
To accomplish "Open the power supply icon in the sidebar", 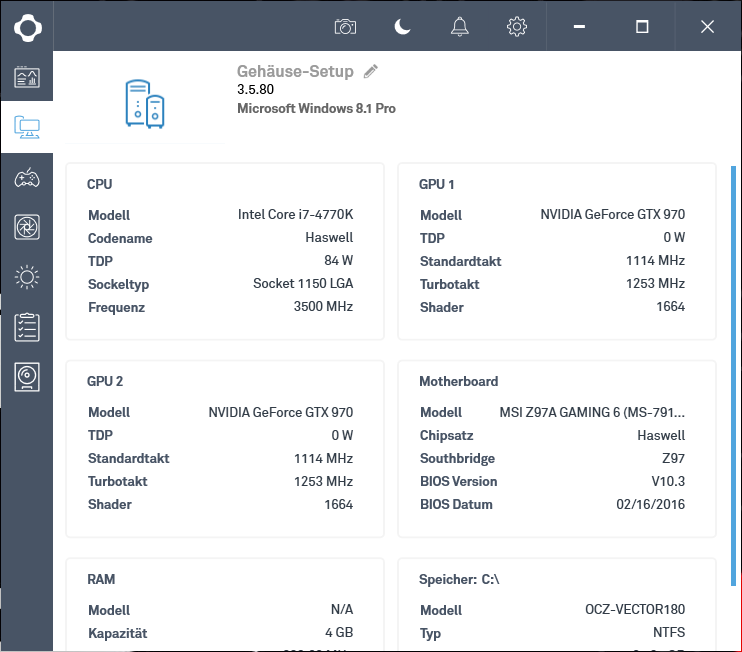I will pyautogui.click(x=27, y=377).
